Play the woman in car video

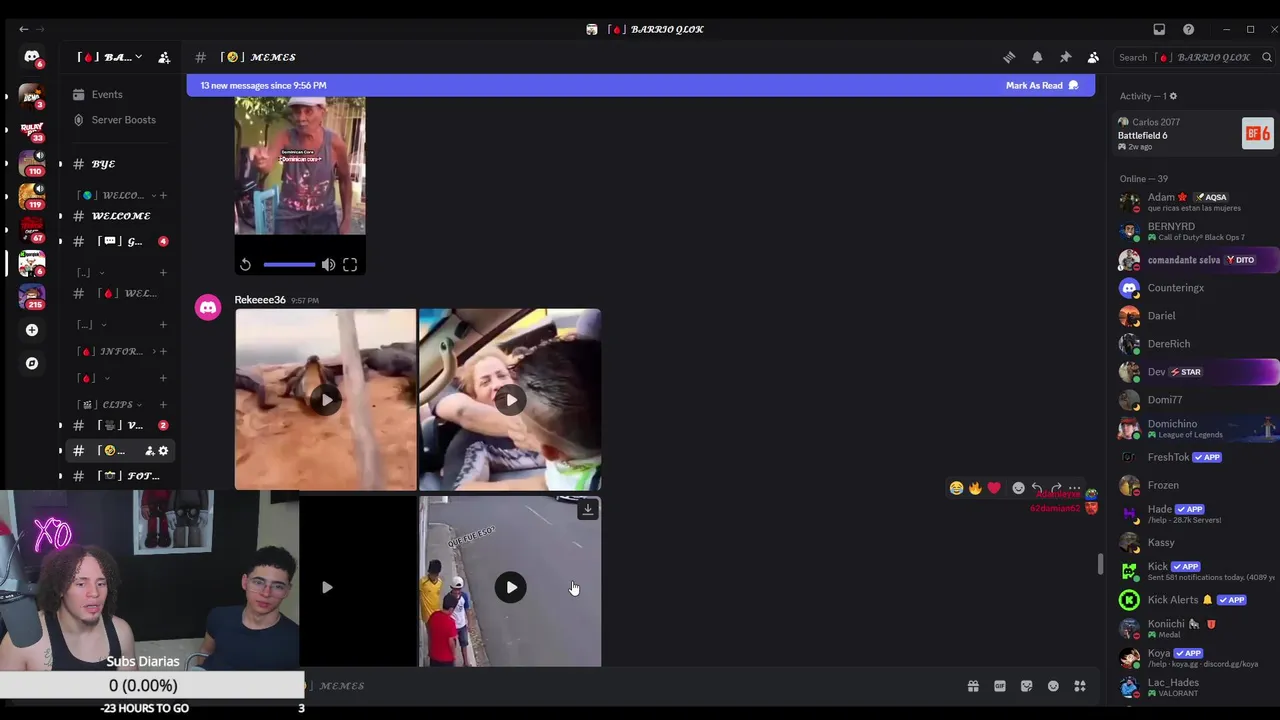point(511,400)
